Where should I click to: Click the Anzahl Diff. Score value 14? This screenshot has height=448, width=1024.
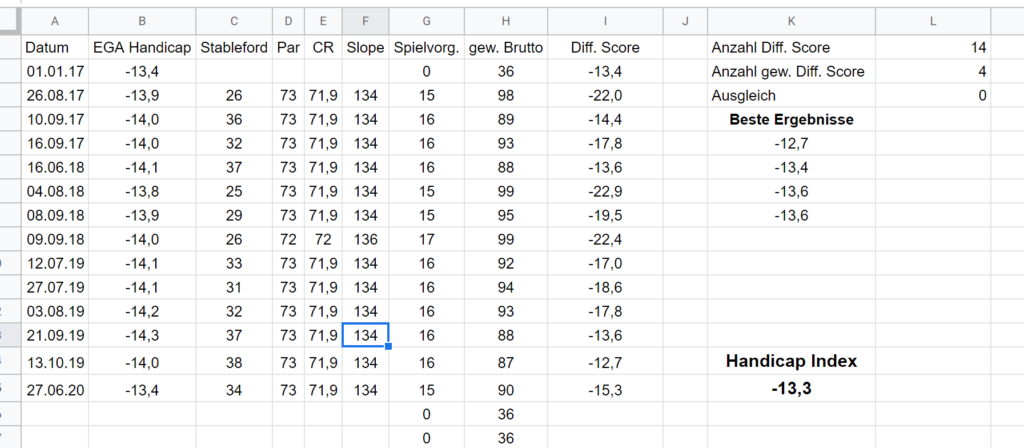[x=933, y=48]
